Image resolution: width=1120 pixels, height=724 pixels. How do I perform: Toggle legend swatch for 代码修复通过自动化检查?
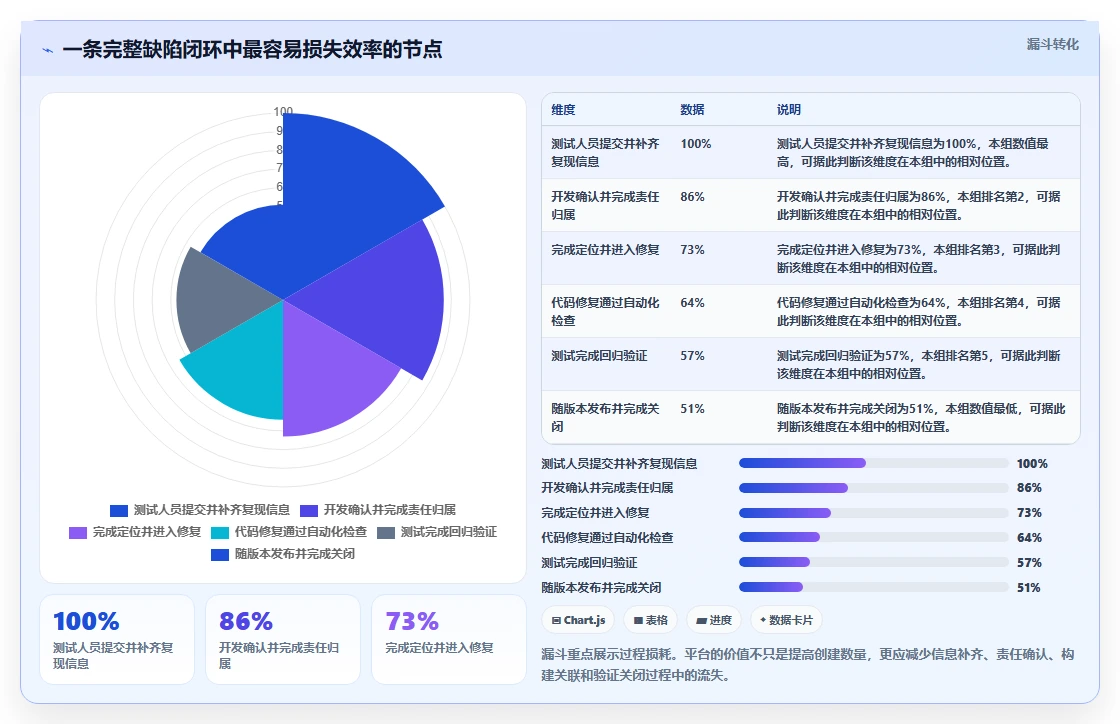click(x=220, y=533)
